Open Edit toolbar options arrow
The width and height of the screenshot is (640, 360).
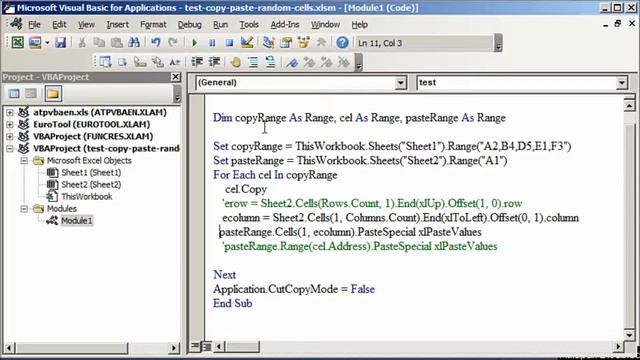(358, 62)
